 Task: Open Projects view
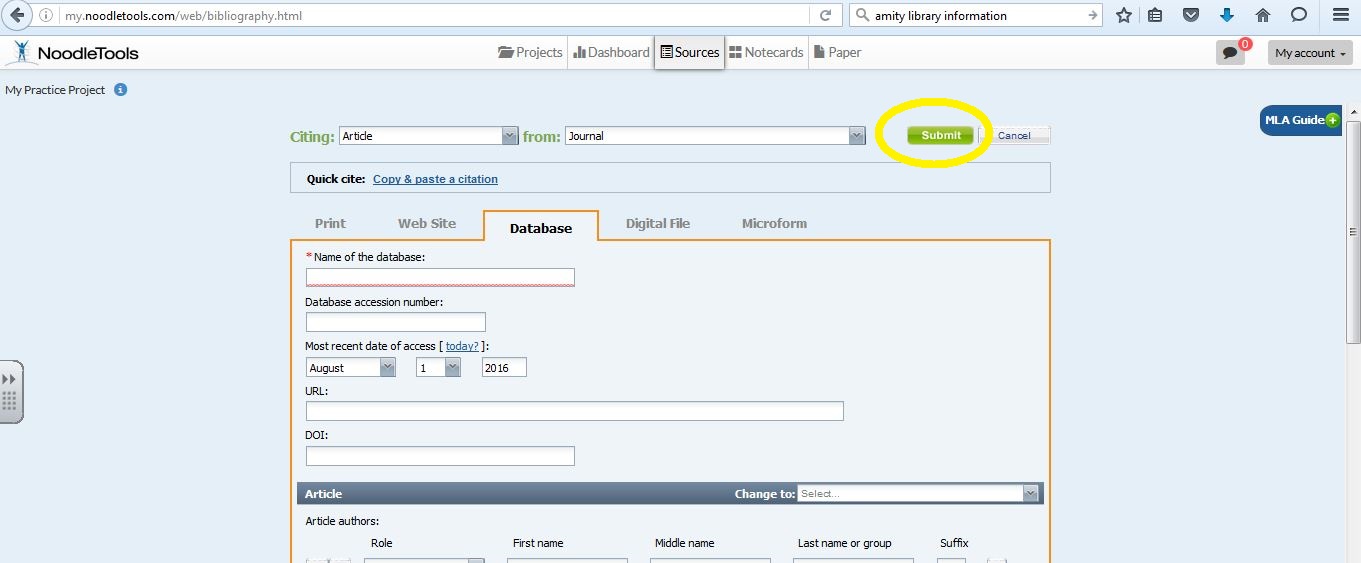tap(530, 52)
